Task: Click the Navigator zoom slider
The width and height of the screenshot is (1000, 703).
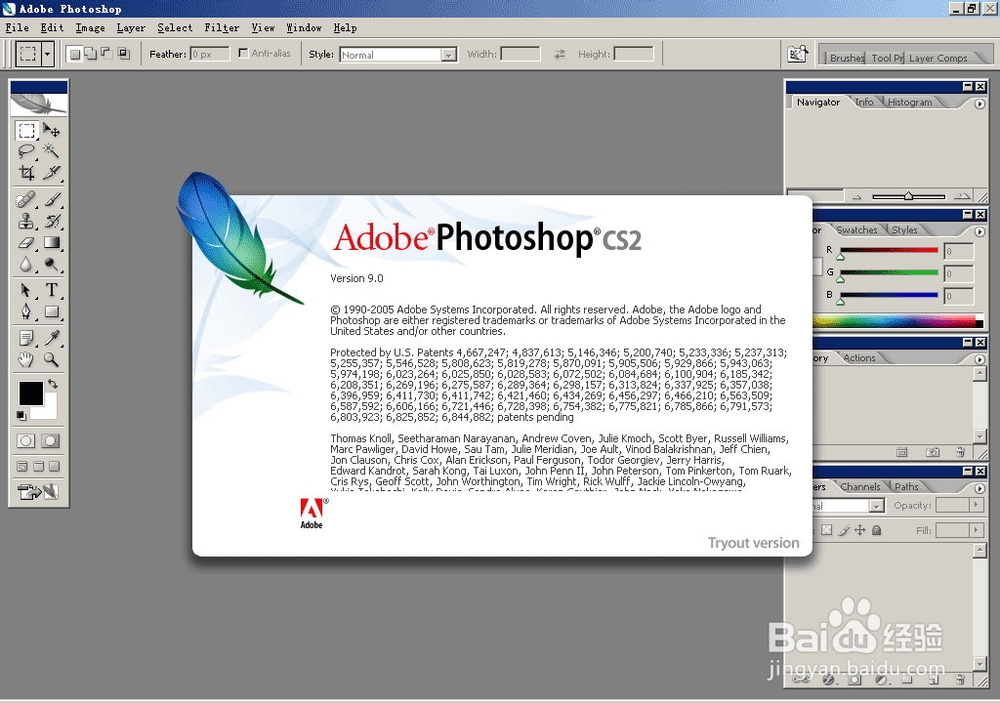Action: 908,196
